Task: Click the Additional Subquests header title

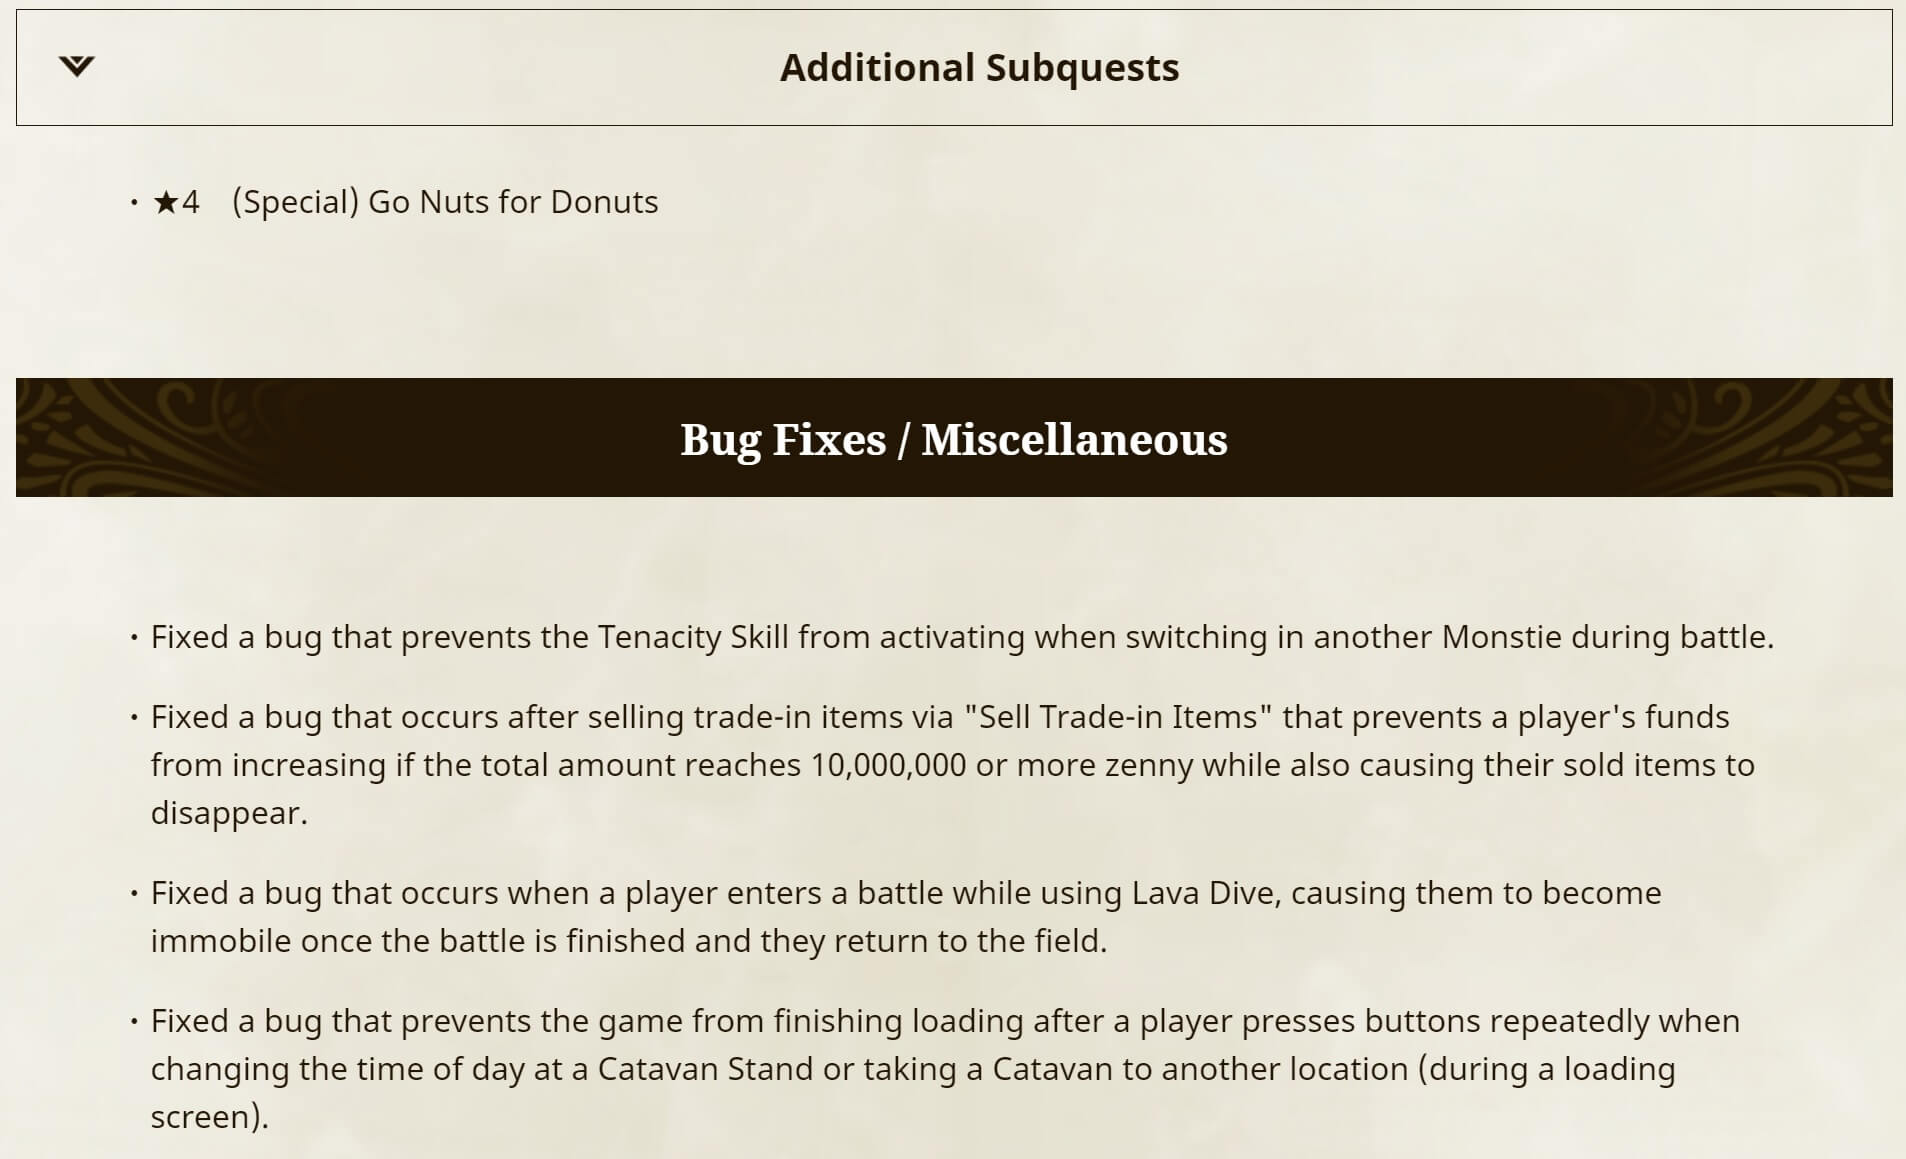Action: [x=979, y=68]
